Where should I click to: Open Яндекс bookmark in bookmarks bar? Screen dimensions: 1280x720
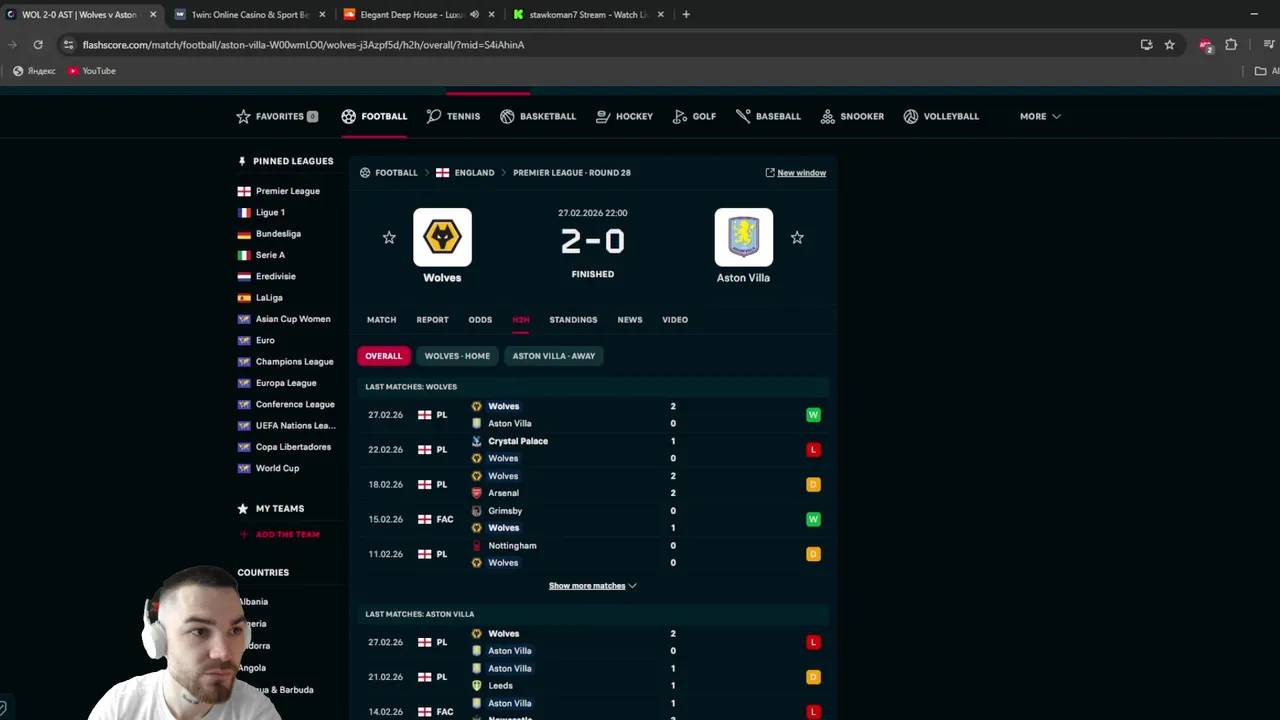click(34, 71)
